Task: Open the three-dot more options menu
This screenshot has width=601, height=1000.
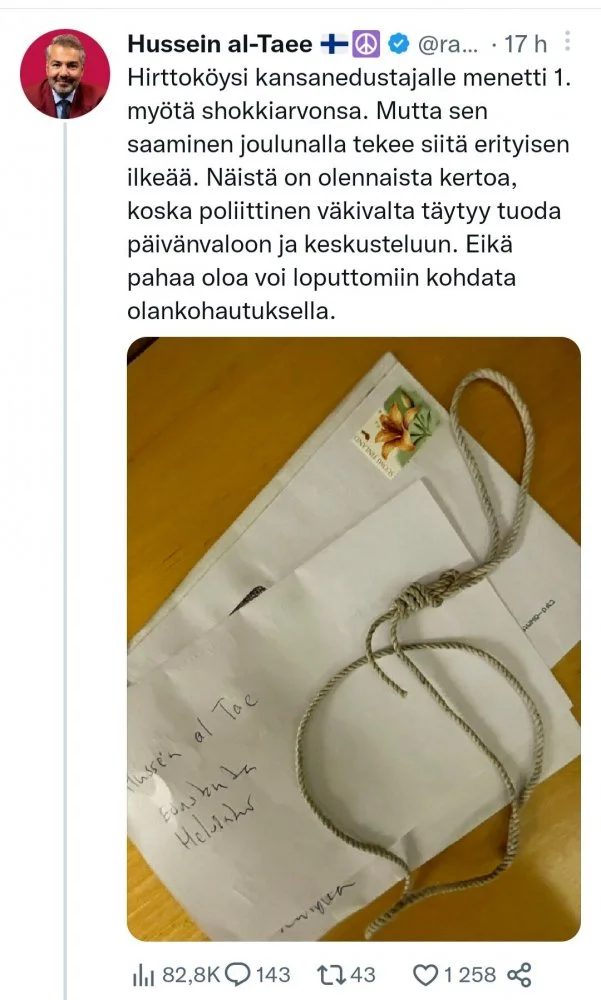Action: click(567, 41)
